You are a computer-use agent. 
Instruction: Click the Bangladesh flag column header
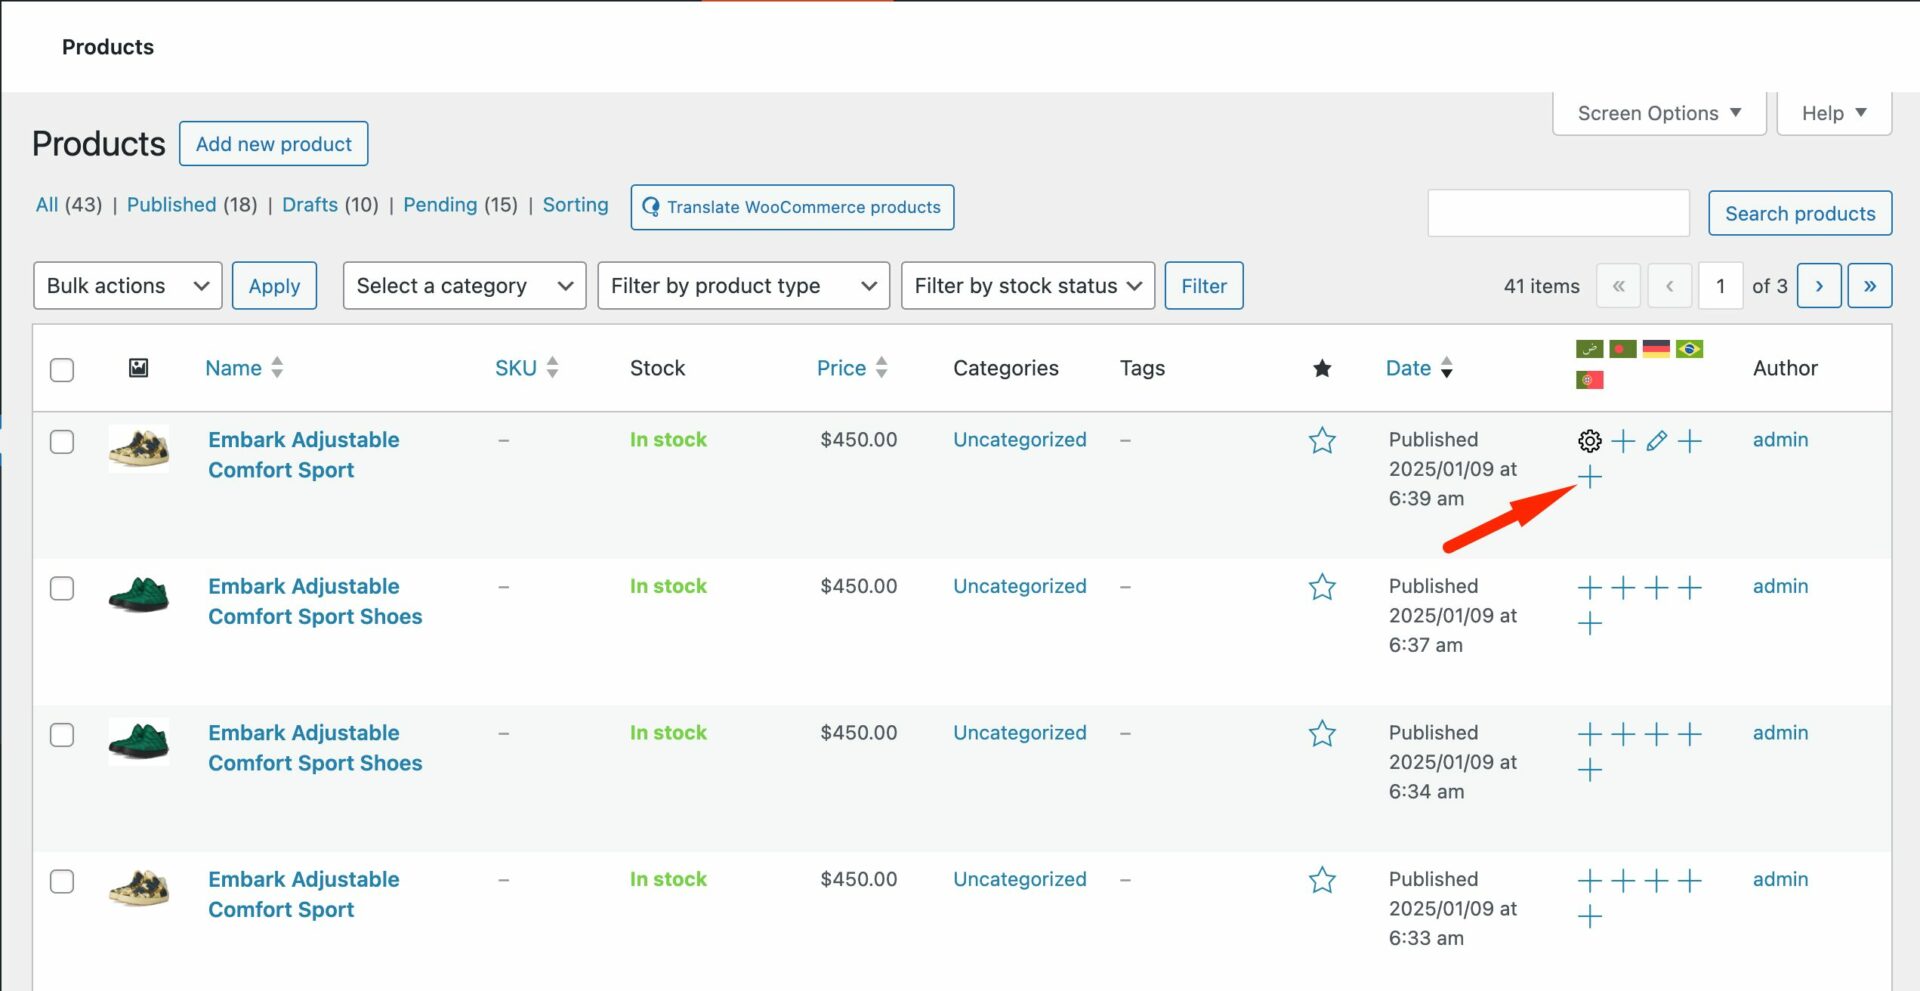[1622, 349]
